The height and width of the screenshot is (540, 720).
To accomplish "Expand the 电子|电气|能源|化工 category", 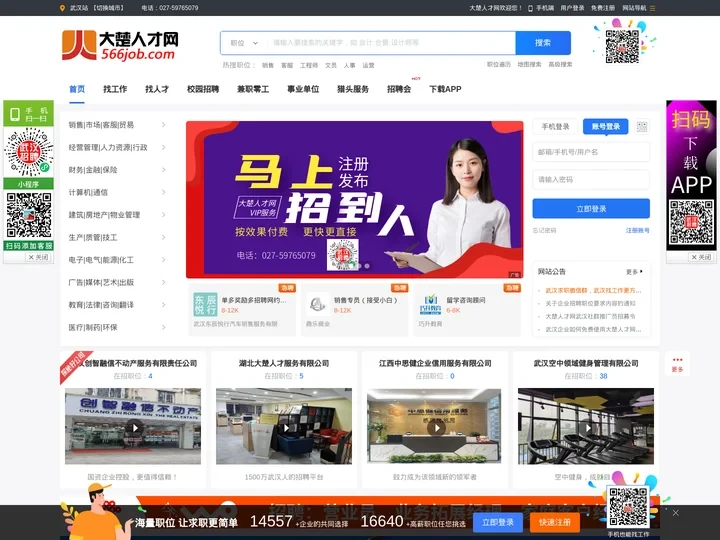I will (118, 260).
